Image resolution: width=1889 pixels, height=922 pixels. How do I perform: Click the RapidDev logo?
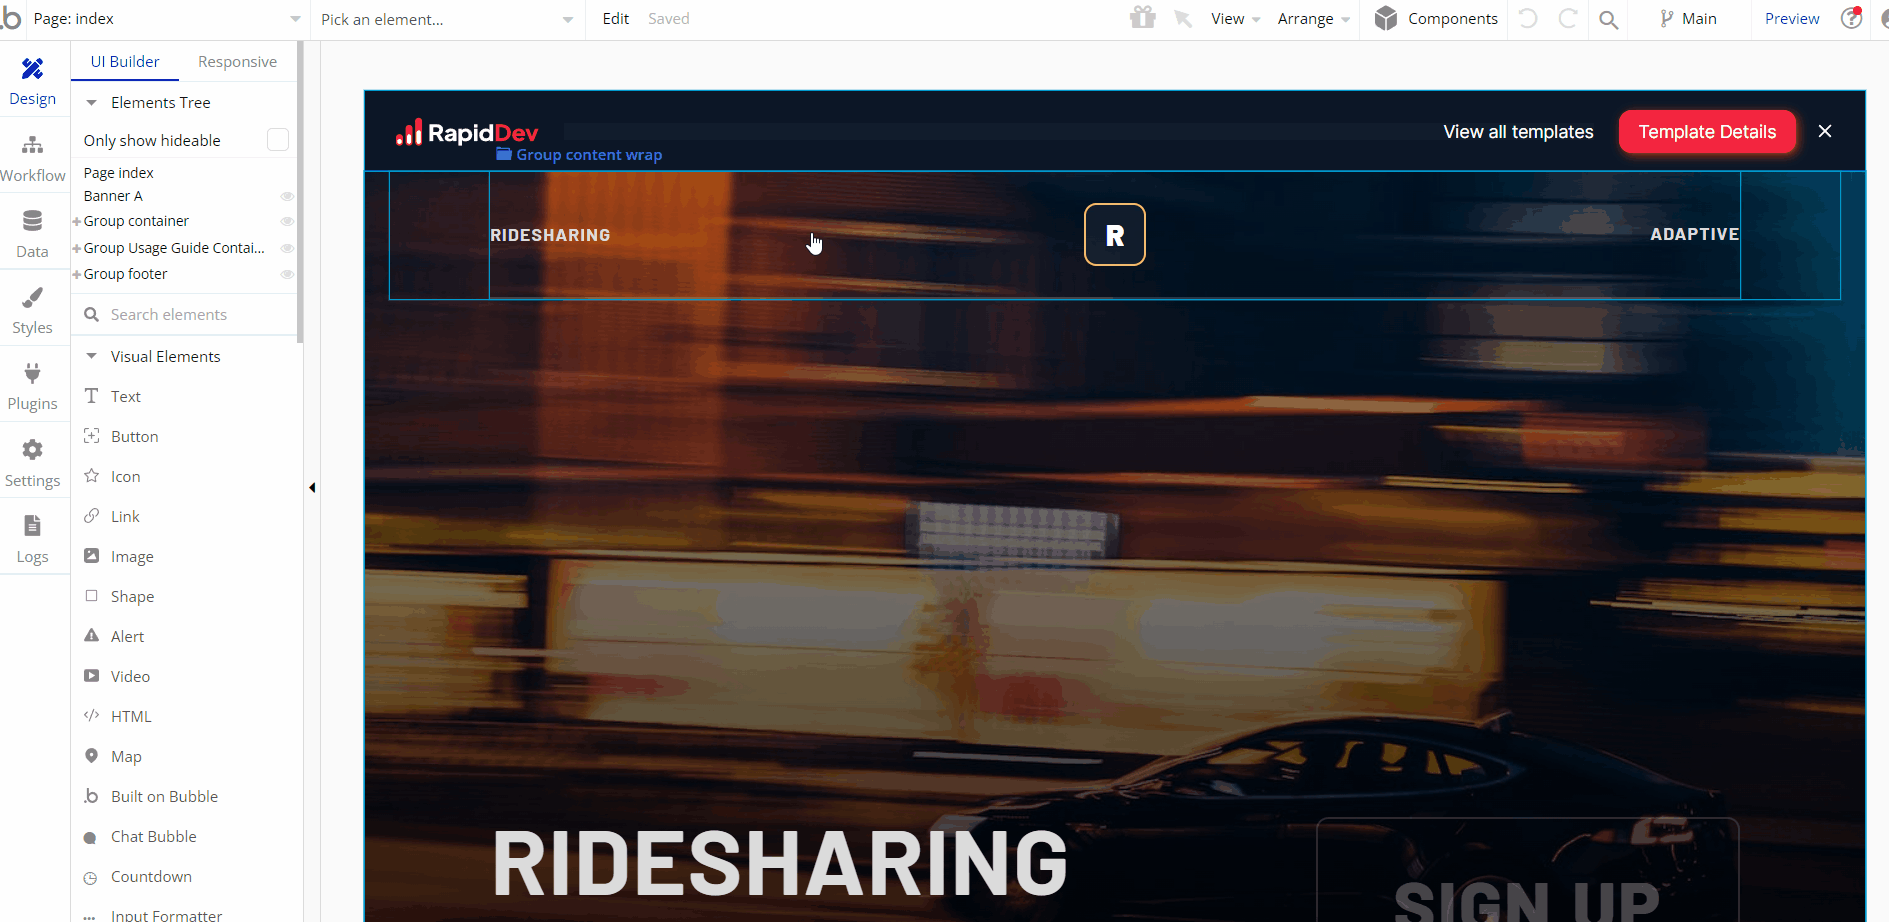(x=467, y=132)
